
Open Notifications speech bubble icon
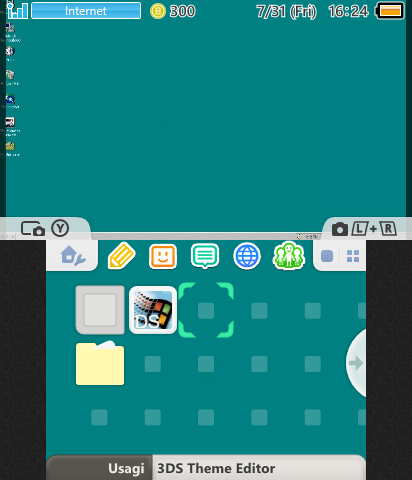coord(205,256)
